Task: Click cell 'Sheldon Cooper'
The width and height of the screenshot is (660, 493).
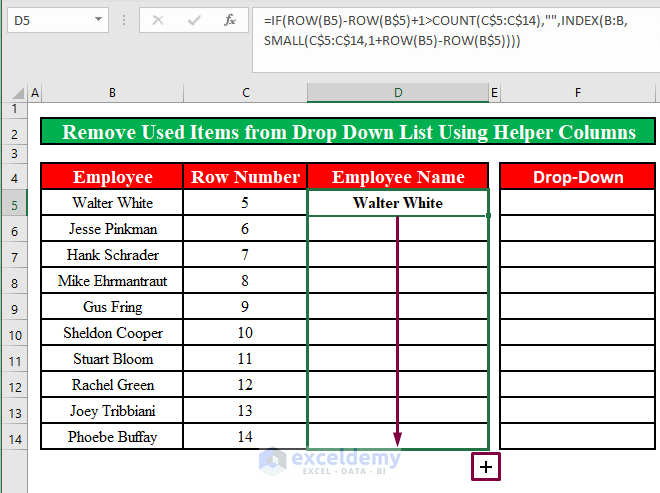Action: (112, 333)
